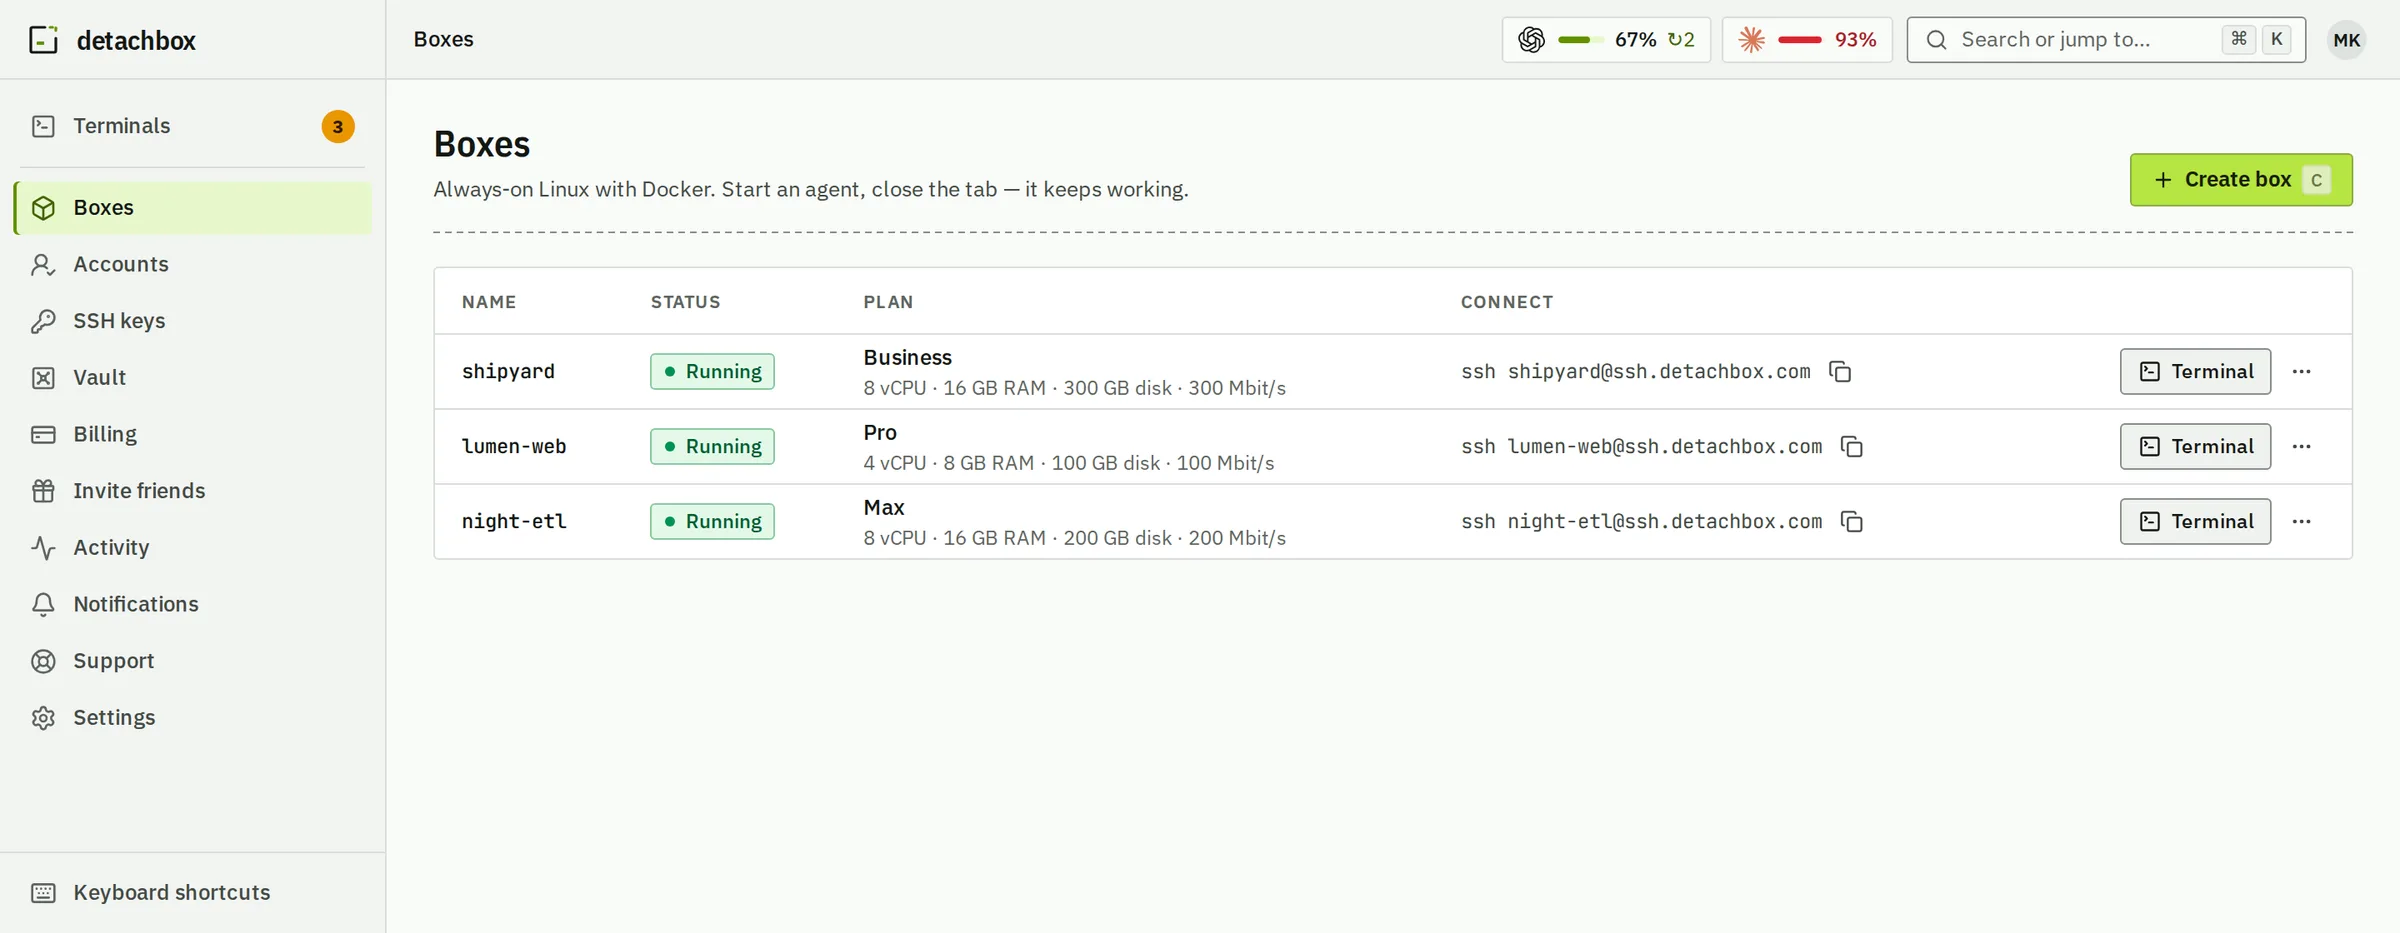Click the Max plan label
Screen dimensions: 2400x933
pos(884,507)
